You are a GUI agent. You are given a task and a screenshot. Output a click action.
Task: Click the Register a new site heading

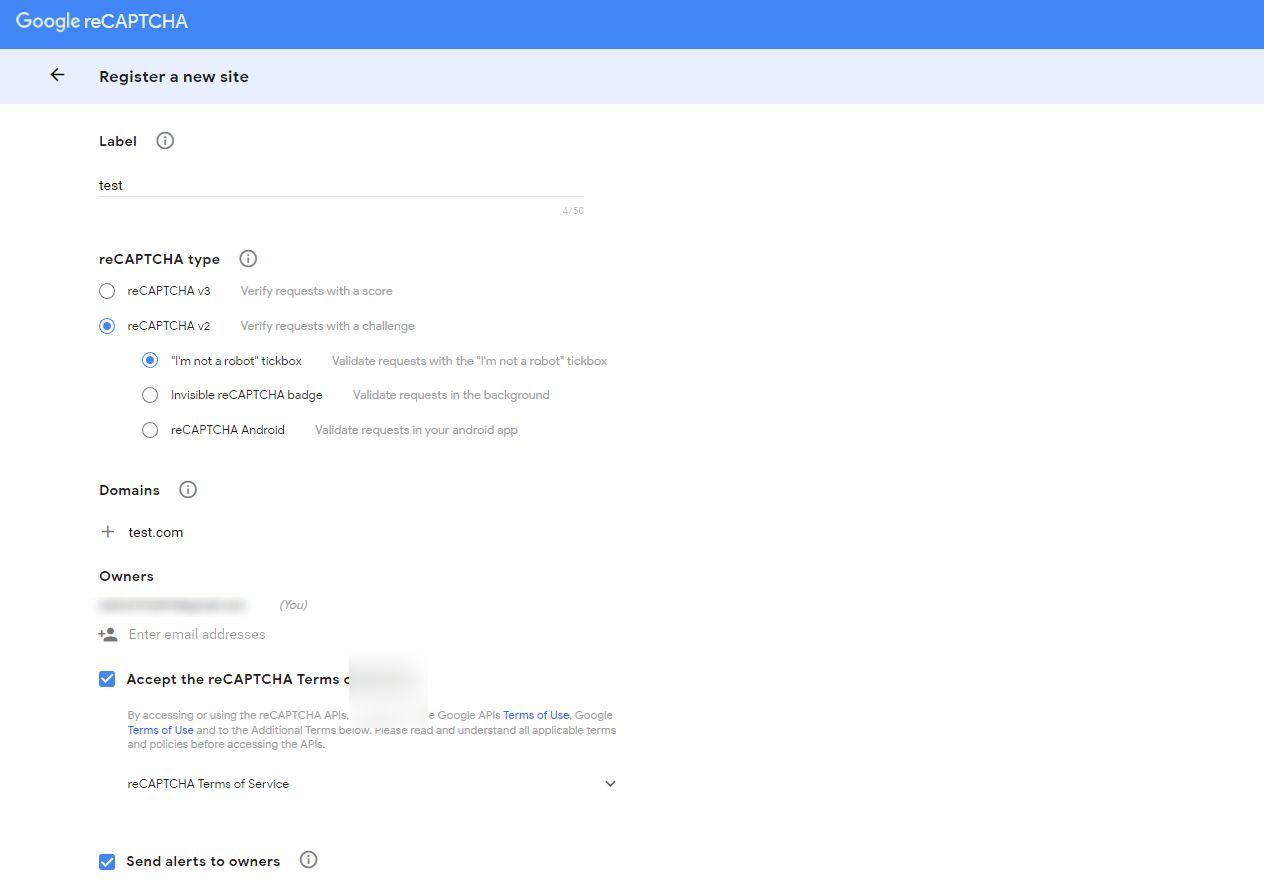(x=174, y=76)
